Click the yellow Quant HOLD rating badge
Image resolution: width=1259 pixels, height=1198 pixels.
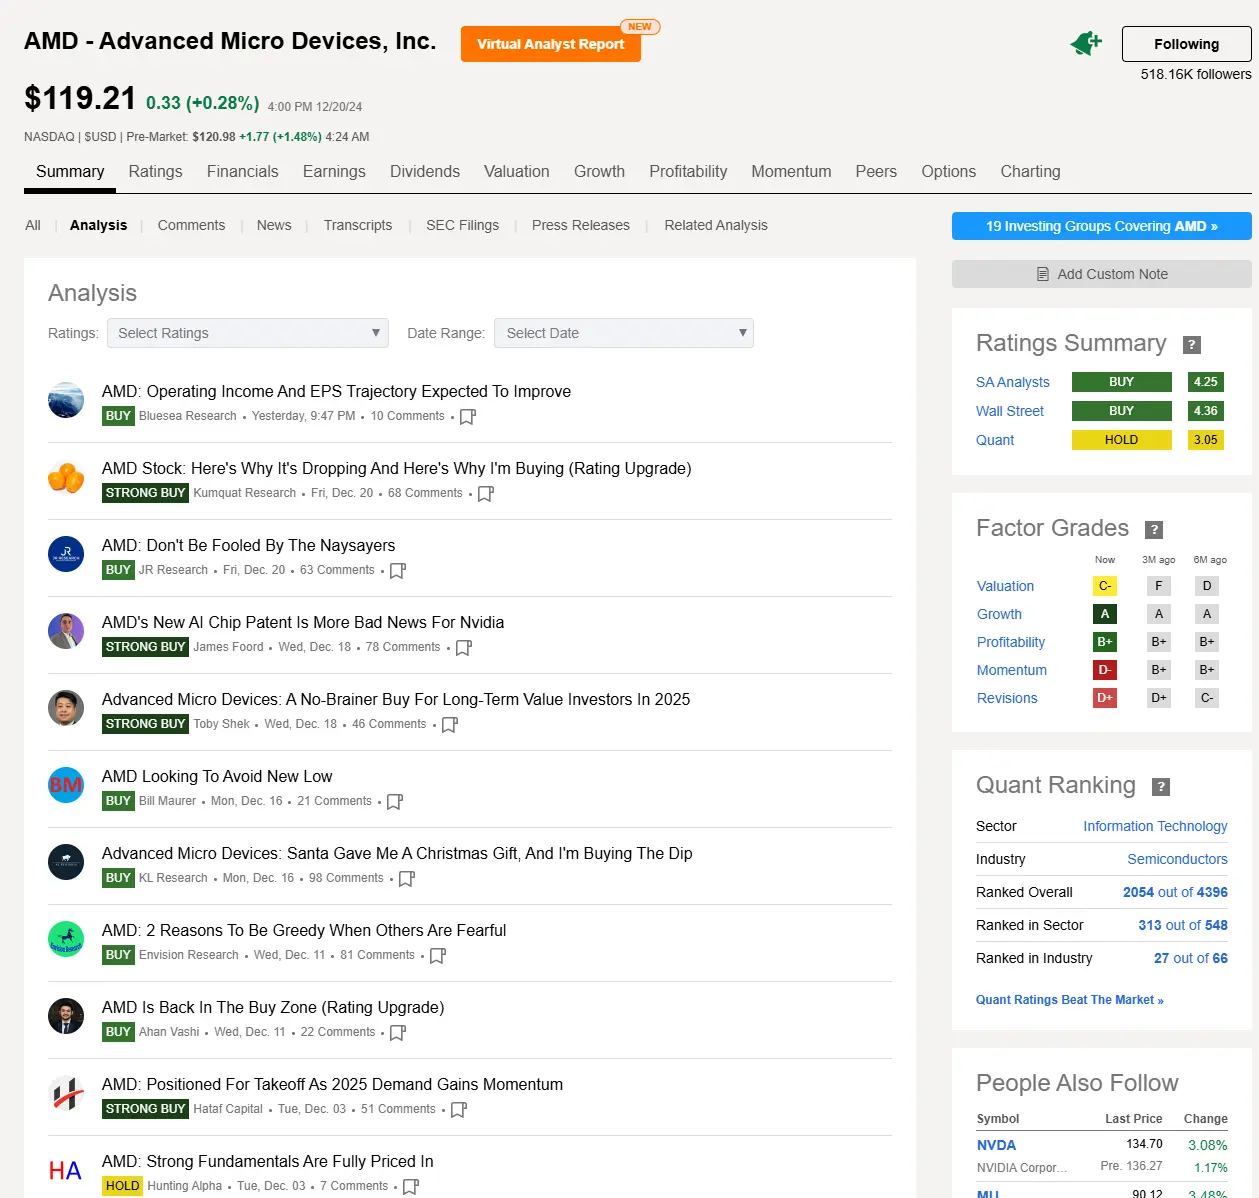click(1121, 440)
